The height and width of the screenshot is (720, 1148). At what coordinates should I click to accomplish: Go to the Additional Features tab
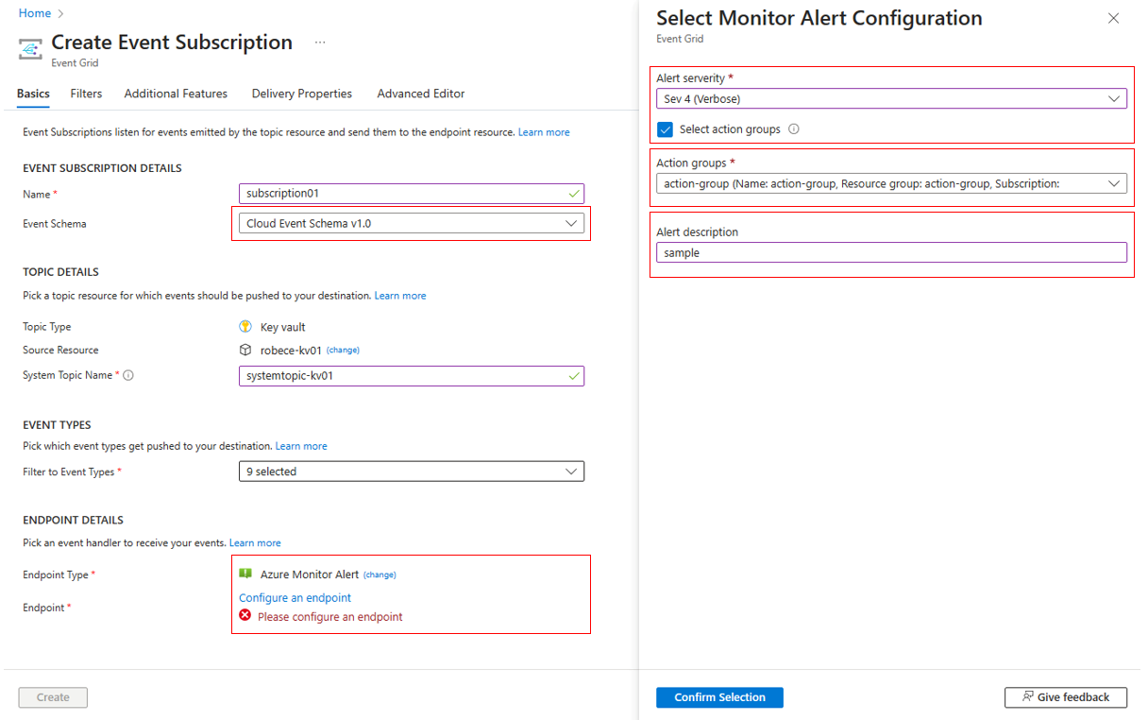pyautogui.click(x=176, y=94)
